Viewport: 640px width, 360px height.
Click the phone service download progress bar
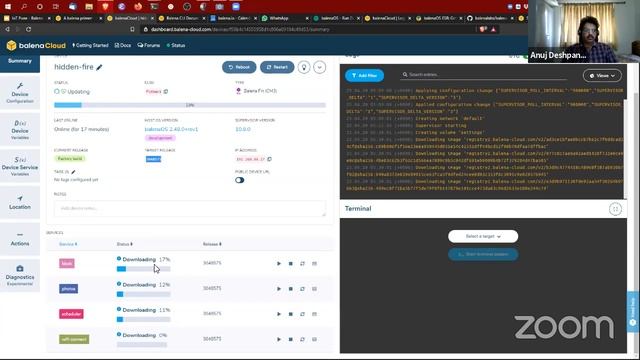[144, 294]
